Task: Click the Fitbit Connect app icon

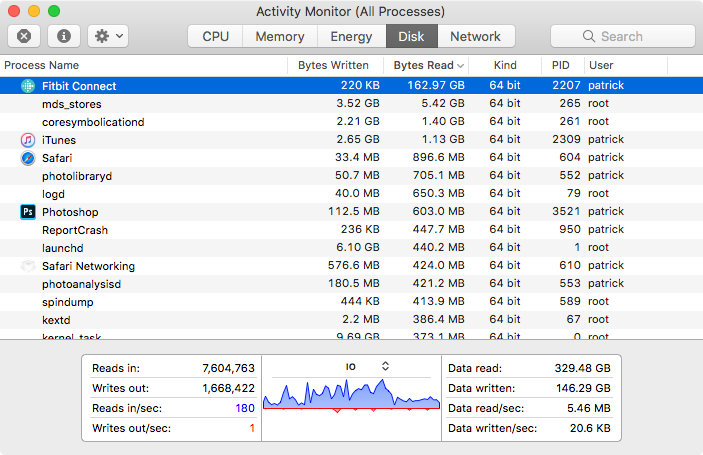Action: pos(28,86)
